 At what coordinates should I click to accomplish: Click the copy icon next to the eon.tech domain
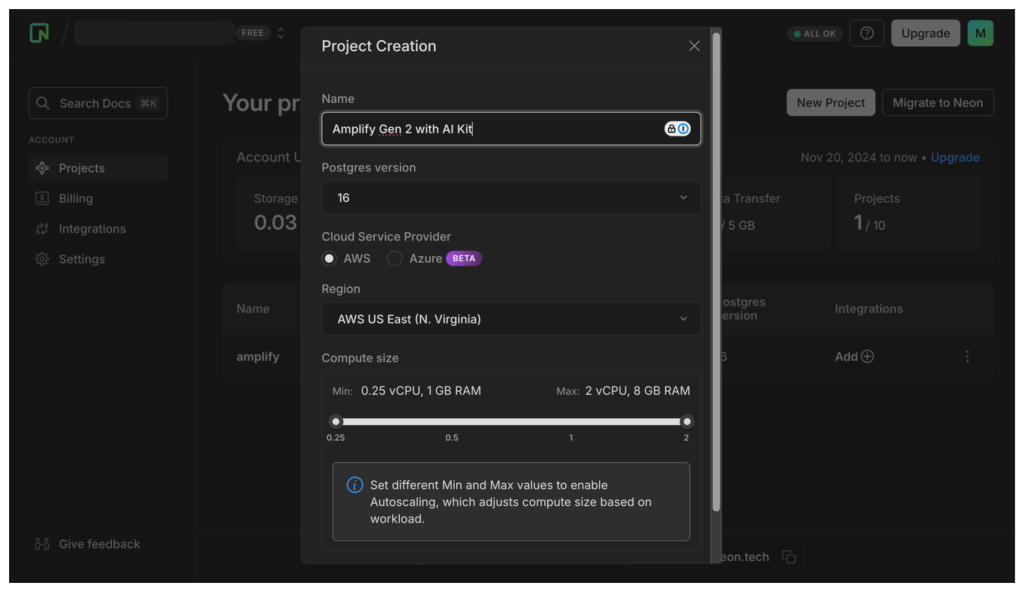[789, 557]
